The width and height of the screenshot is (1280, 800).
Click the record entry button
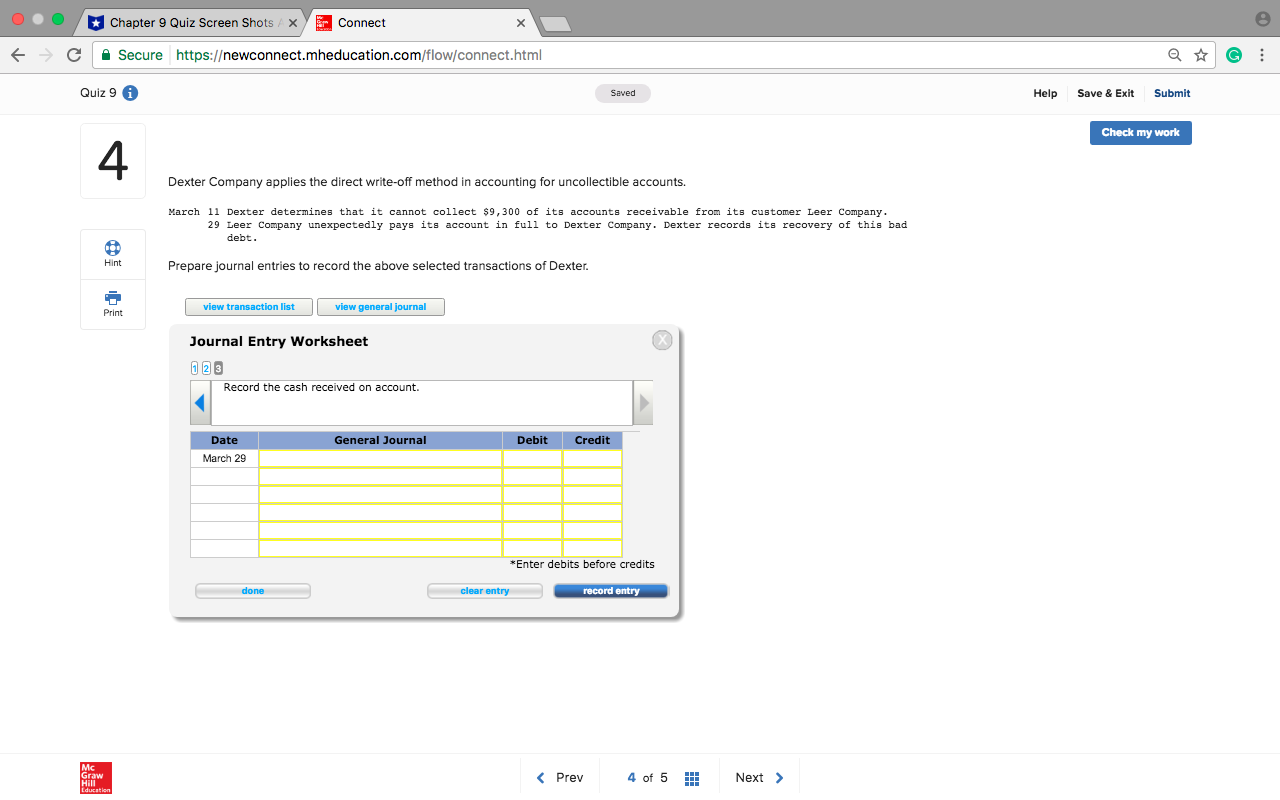point(610,590)
